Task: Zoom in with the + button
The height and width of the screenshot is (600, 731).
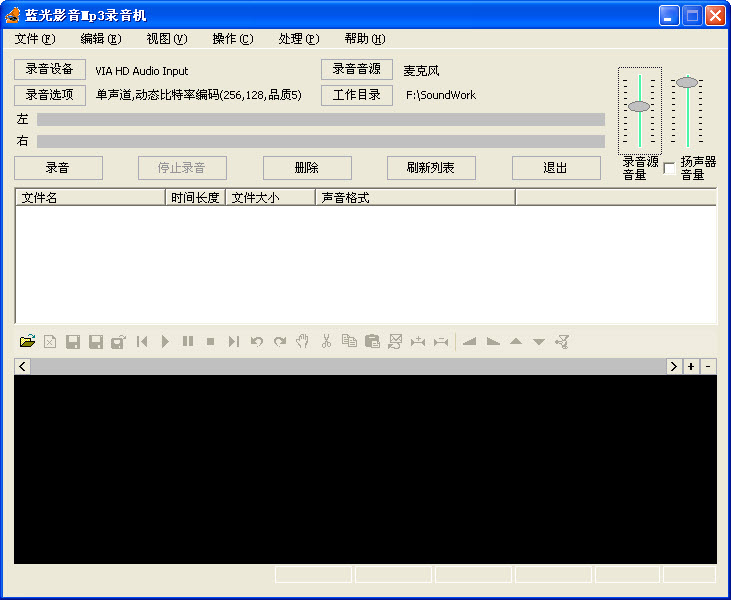Action: pos(691,366)
